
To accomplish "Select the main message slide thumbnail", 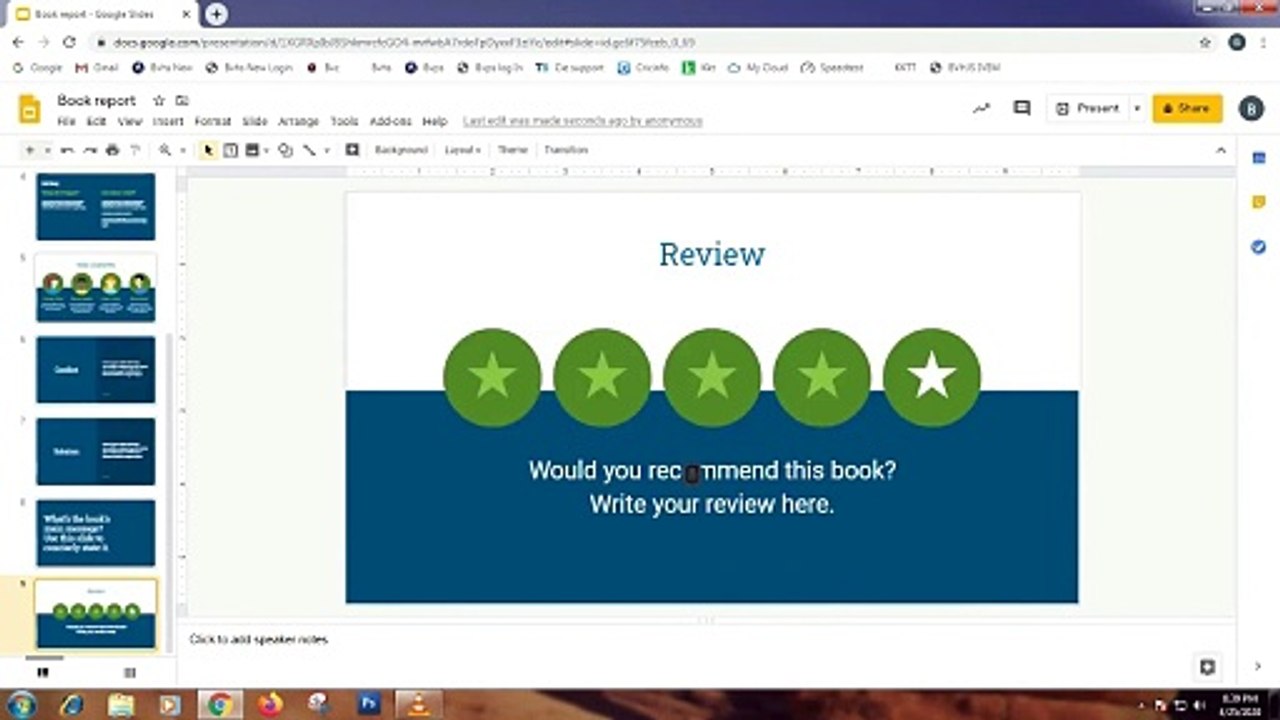I will point(96,533).
